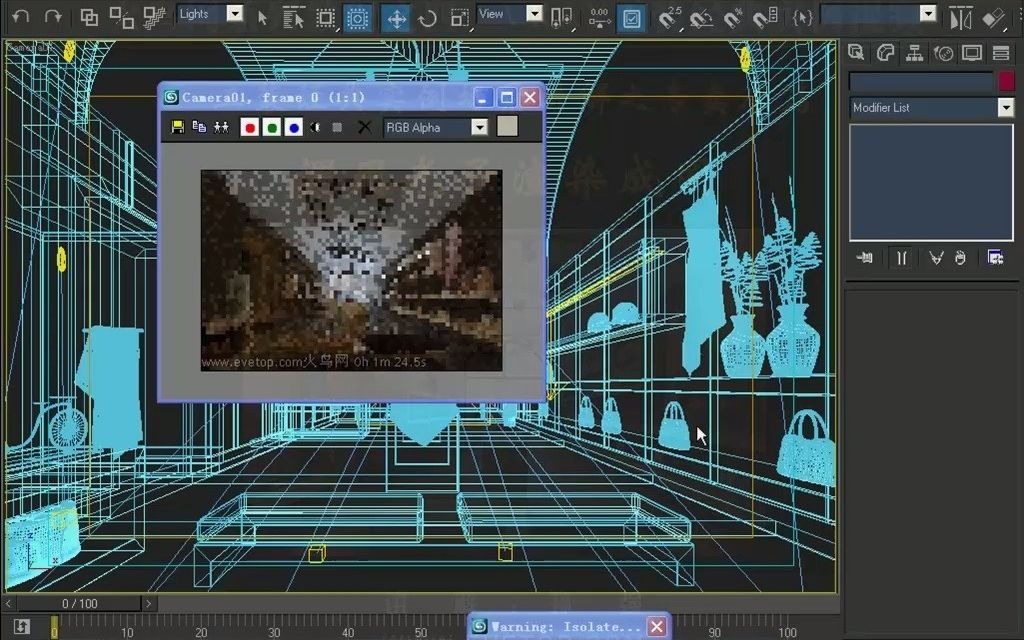This screenshot has width=1024, height=640.
Task: Clone the rendered frame window
Action: coord(201,127)
